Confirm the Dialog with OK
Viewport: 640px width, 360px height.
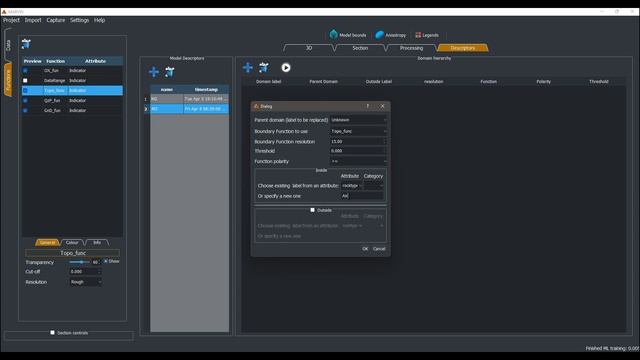click(365, 249)
